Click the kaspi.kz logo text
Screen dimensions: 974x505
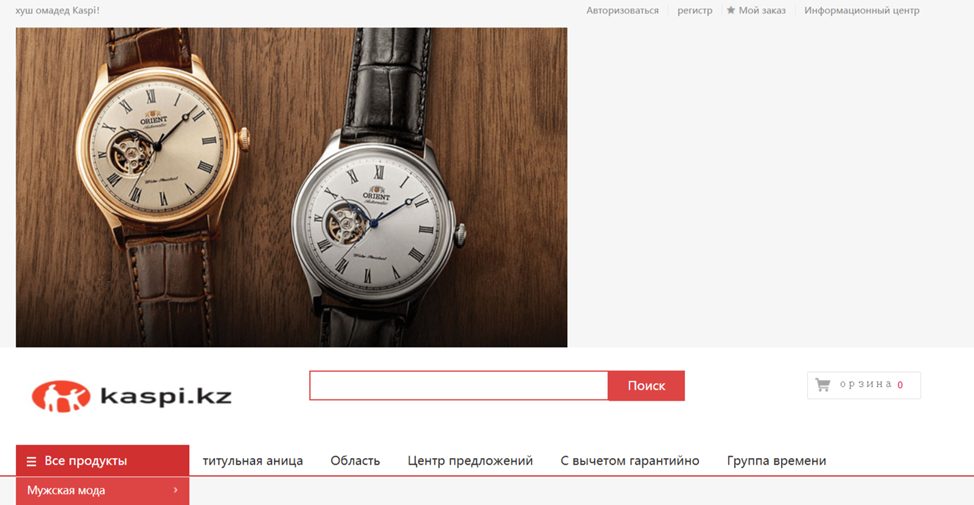(166, 396)
